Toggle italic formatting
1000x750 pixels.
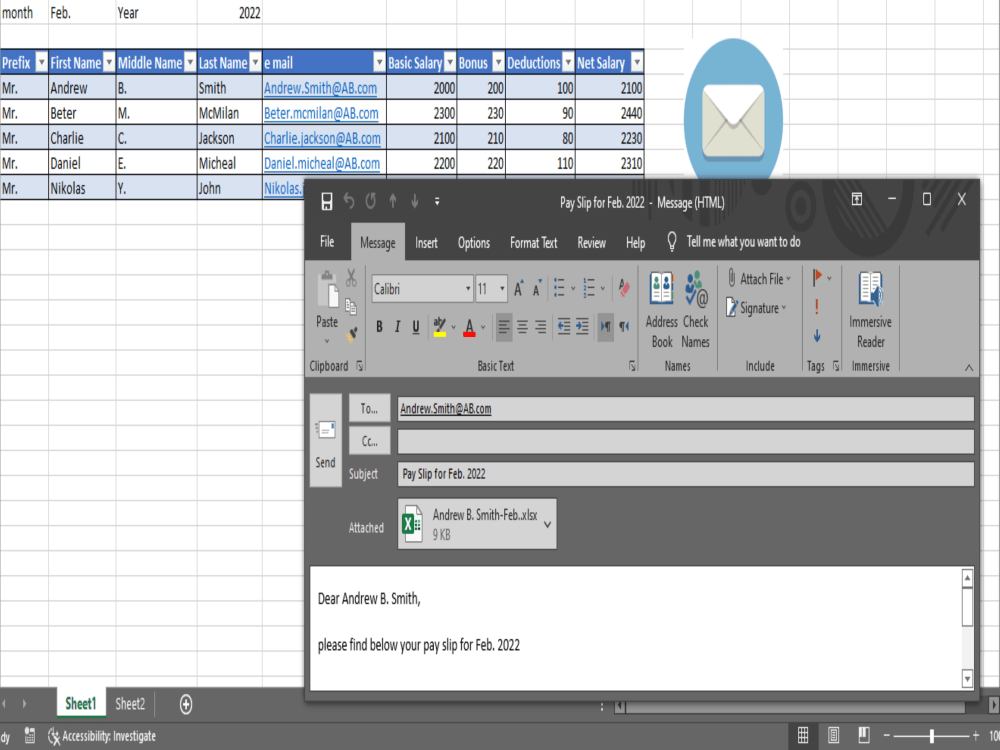coord(397,327)
